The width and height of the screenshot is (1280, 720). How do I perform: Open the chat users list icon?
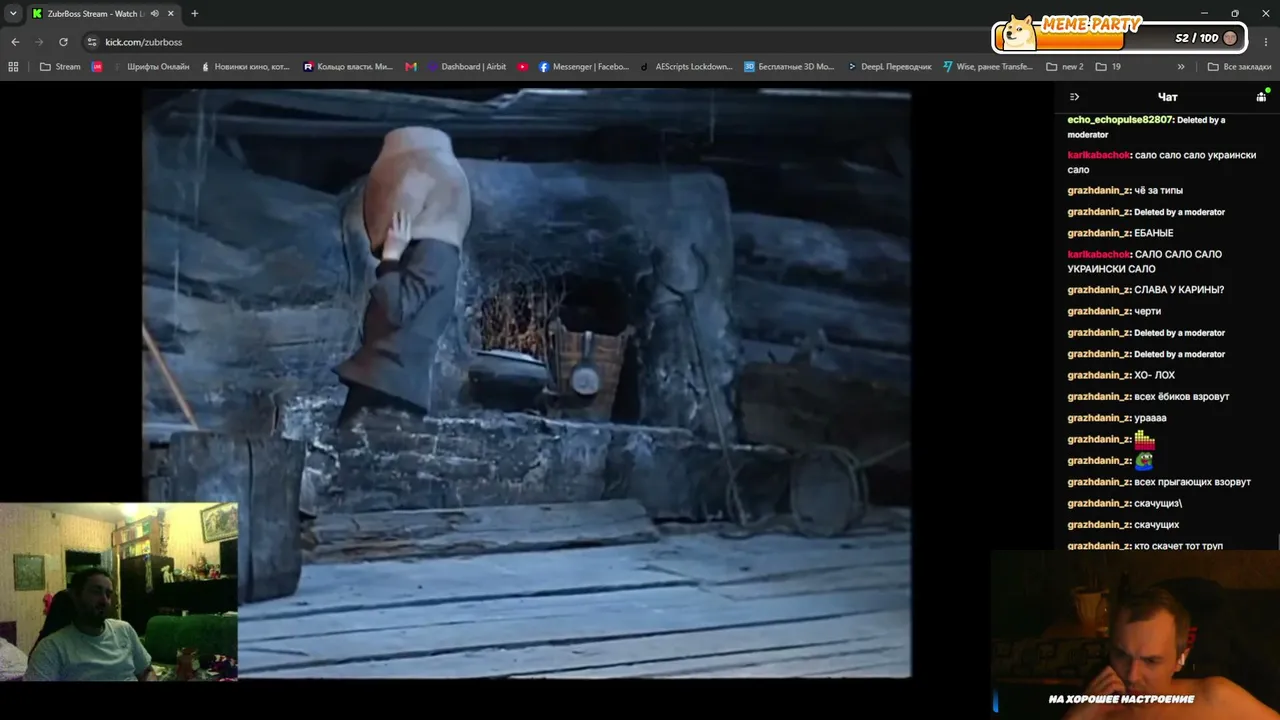1262,96
